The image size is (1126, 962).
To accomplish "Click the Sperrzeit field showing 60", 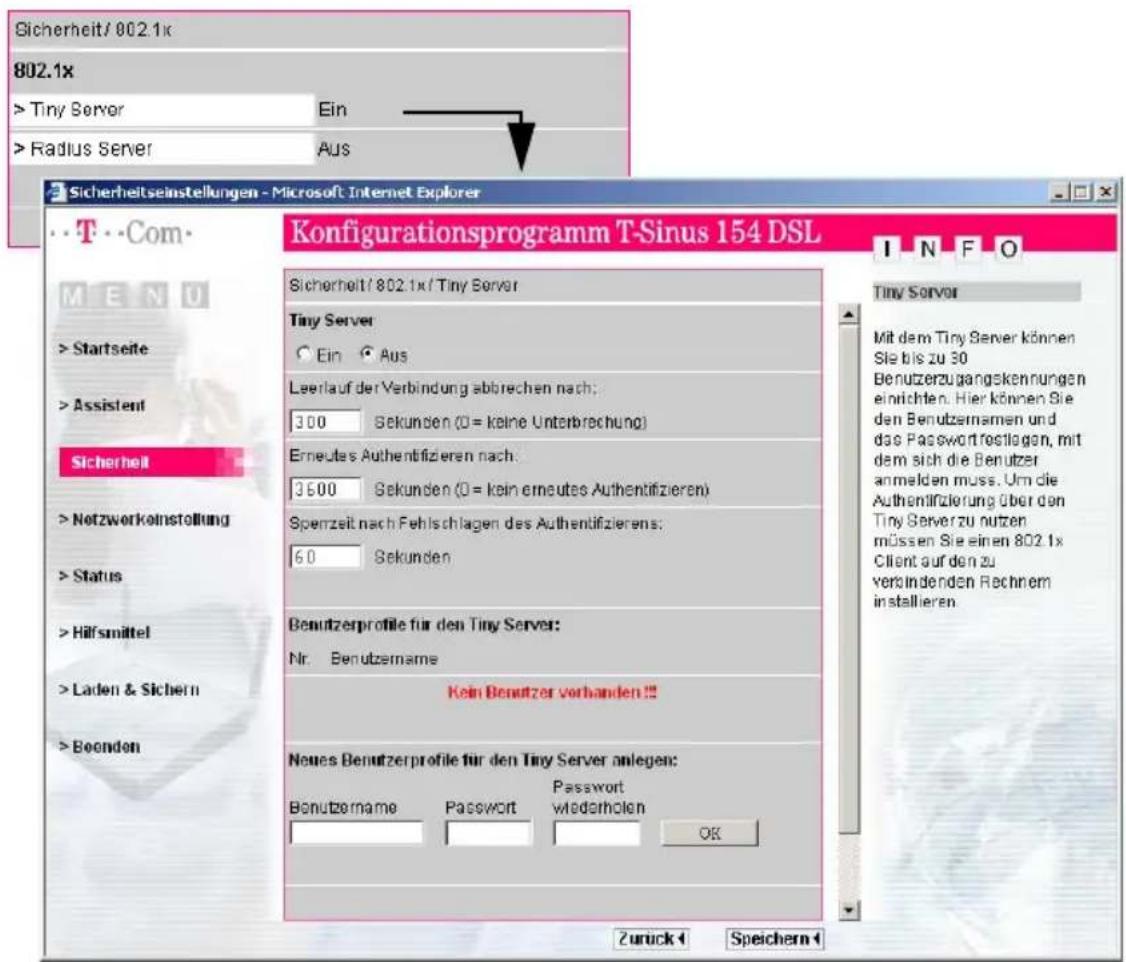I will click(325, 556).
